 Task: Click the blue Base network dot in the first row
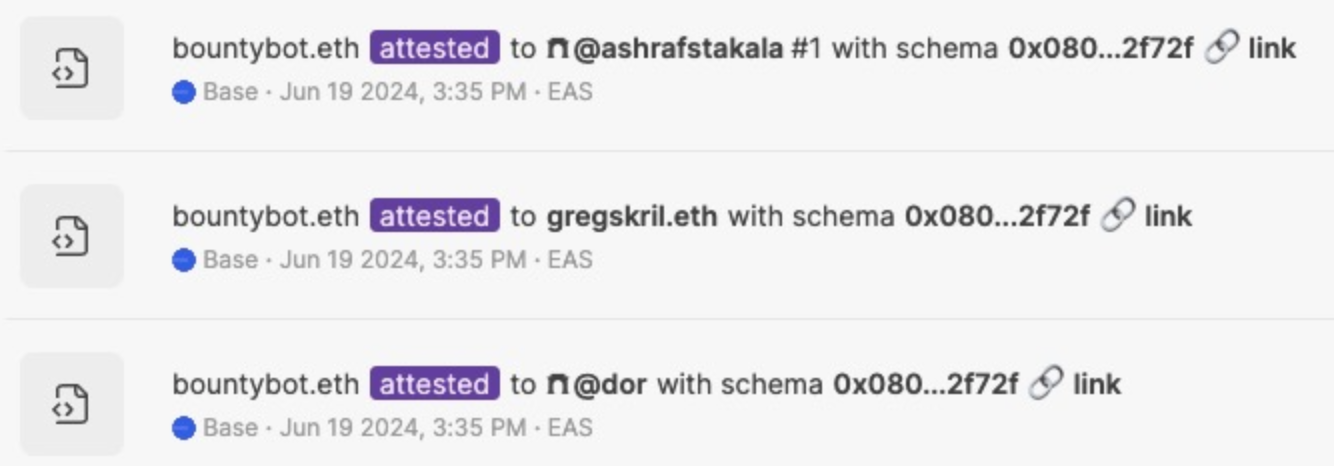[x=184, y=93]
